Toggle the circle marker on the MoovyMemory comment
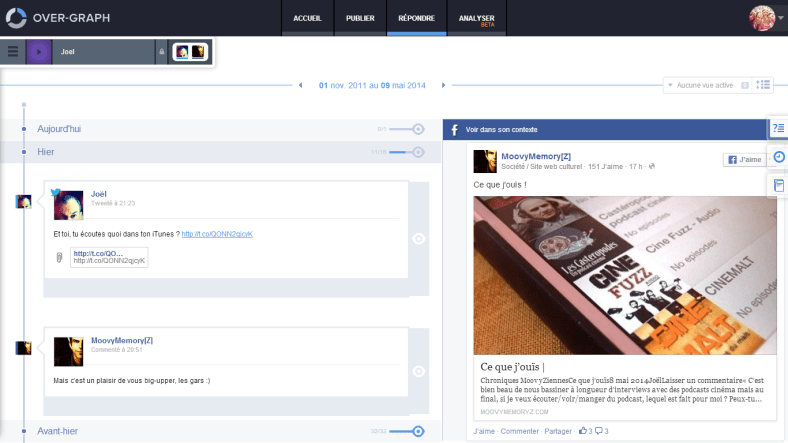Image resolution: width=788 pixels, height=443 pixels. (418, 372)
